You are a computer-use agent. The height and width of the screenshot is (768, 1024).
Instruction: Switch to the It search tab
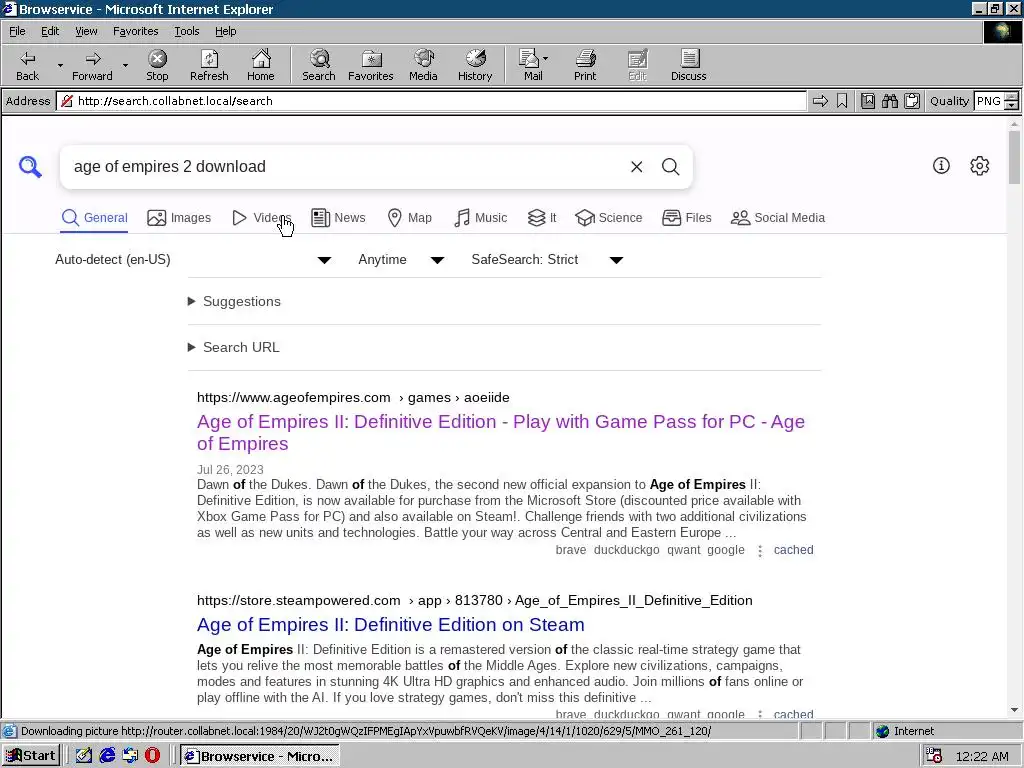point(542,218)
